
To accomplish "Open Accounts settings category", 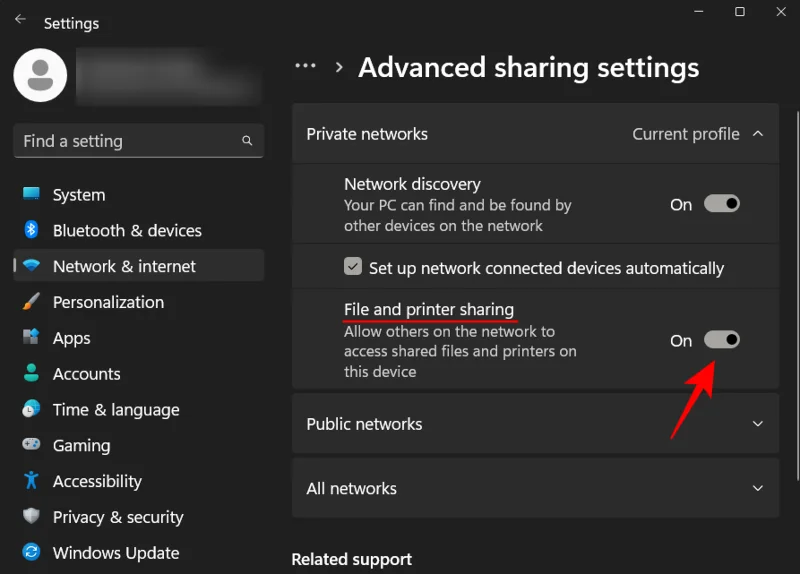I will click(138, 373).
